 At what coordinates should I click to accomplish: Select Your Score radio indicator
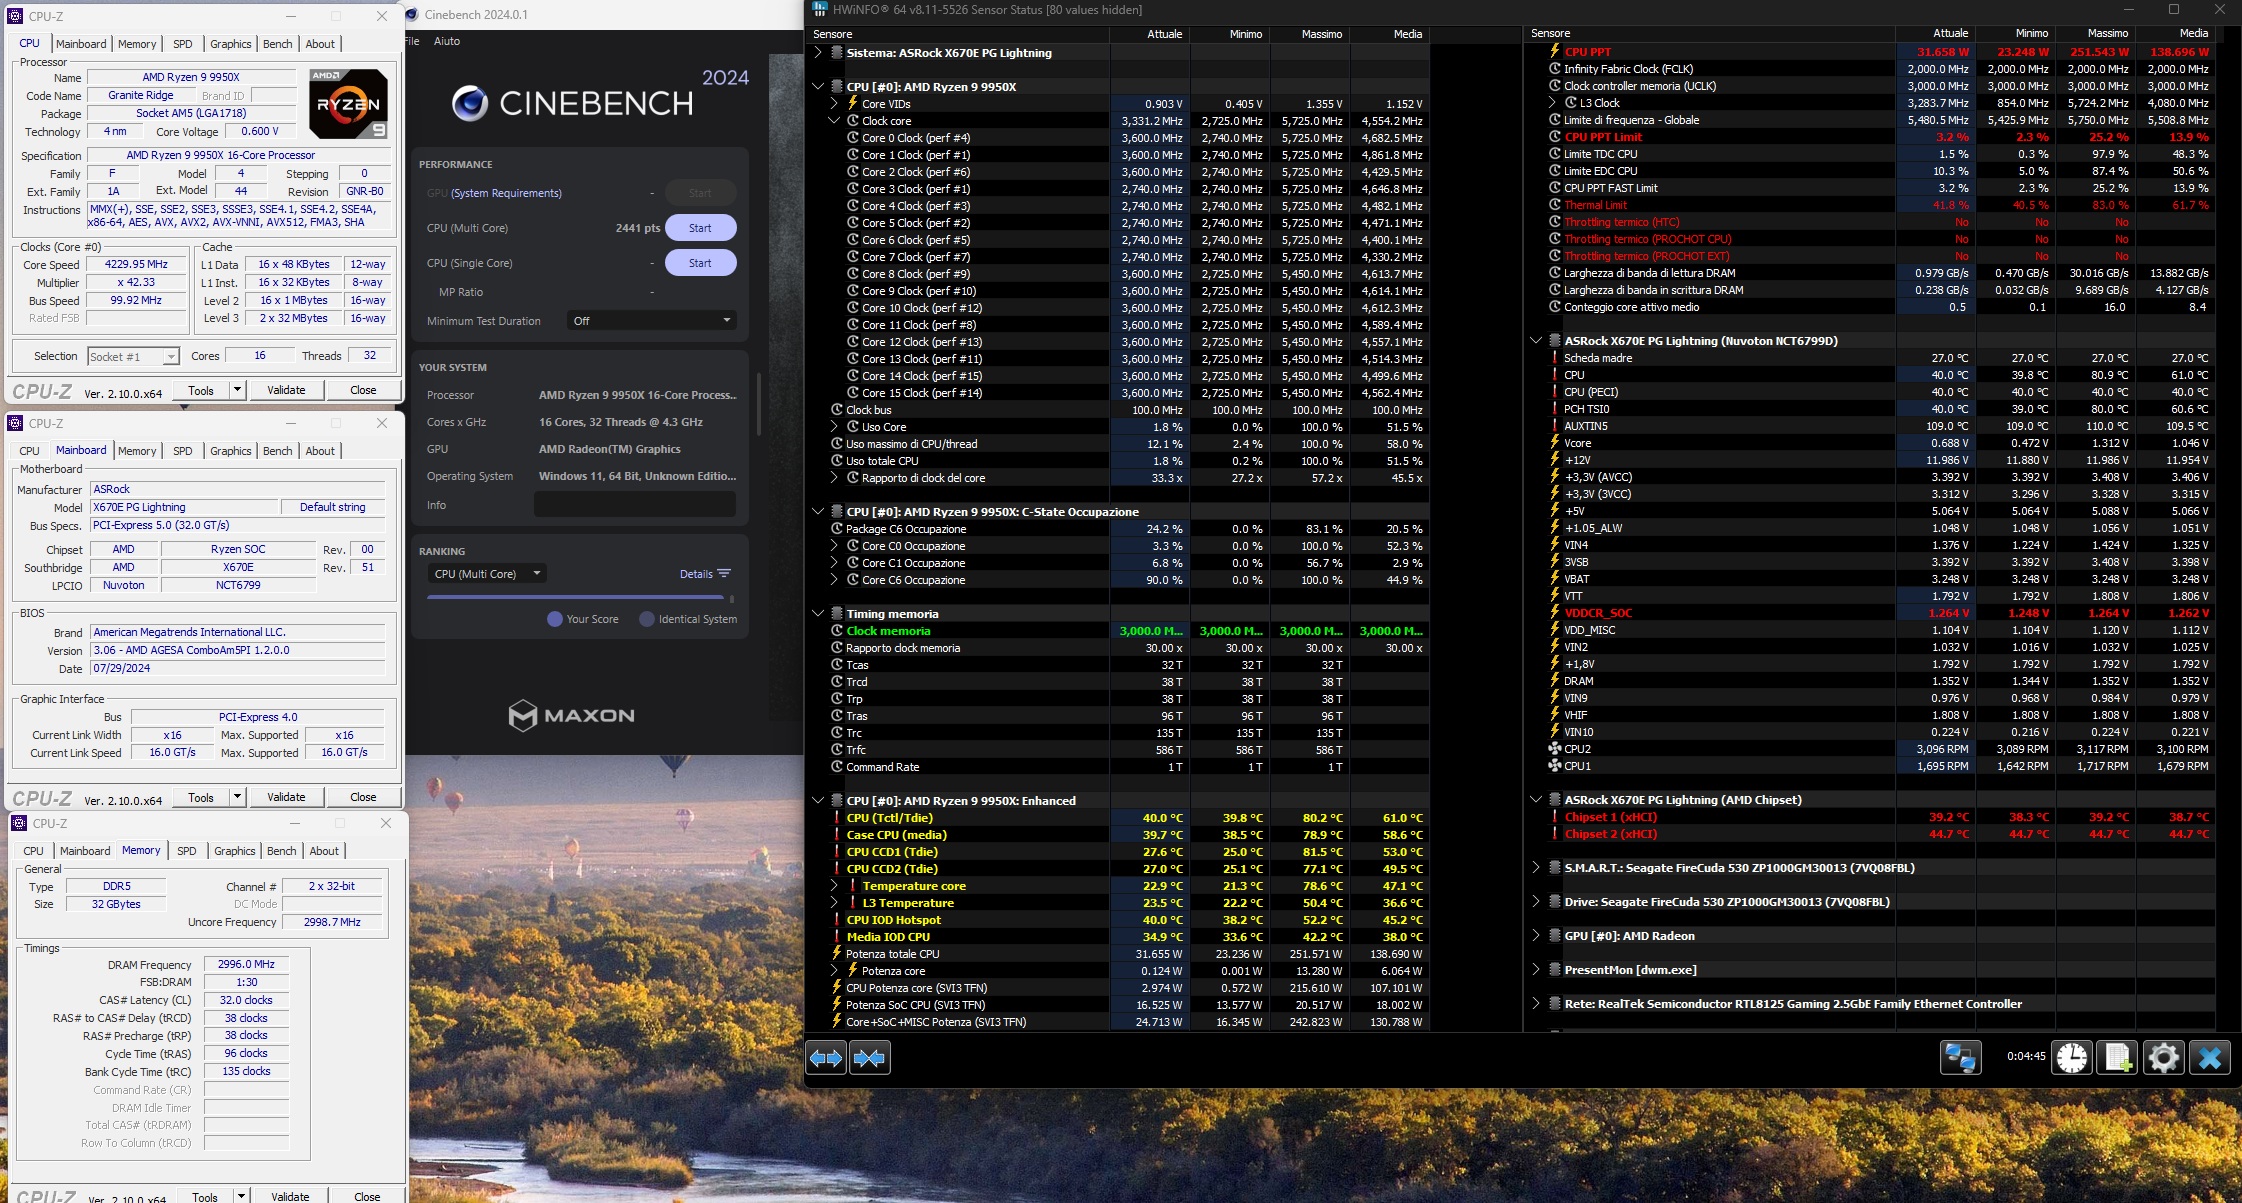[555, 619]
